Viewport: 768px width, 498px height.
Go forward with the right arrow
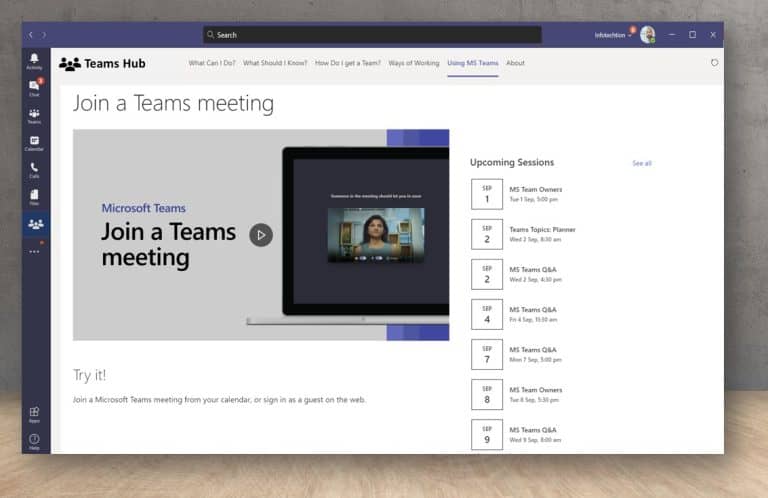click(x=44, y=35)
